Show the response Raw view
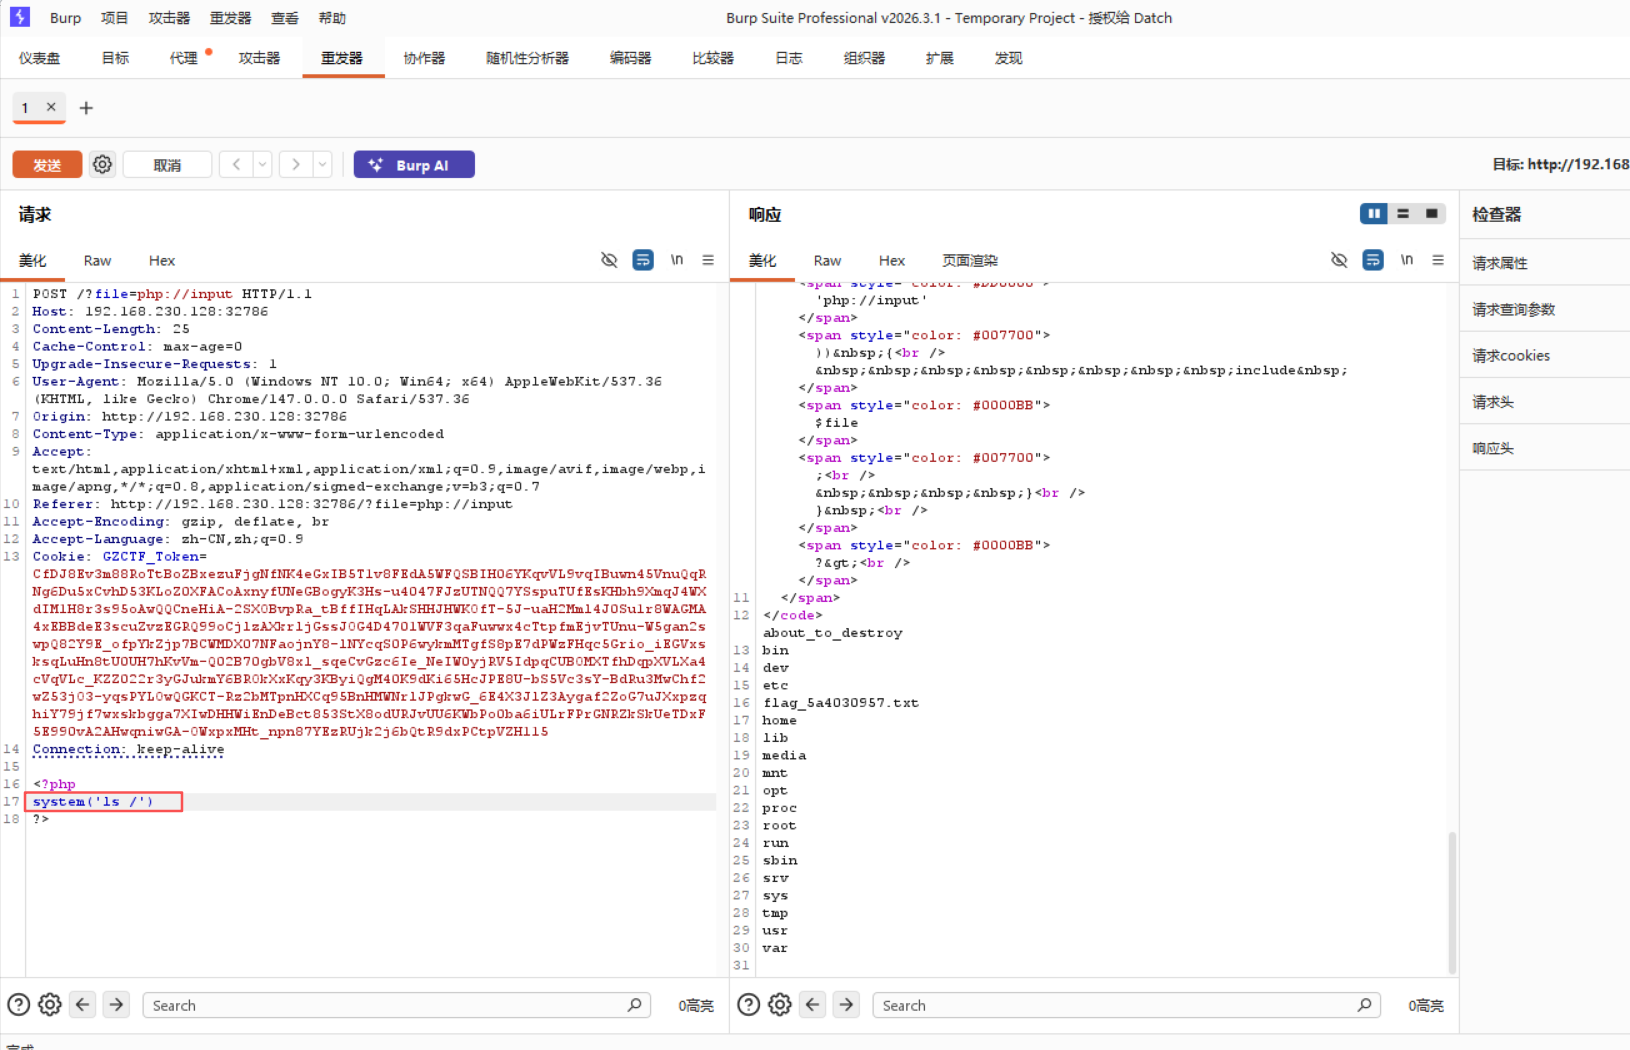The height and width of the screenshot is (1050, 1630). [827, 260]
